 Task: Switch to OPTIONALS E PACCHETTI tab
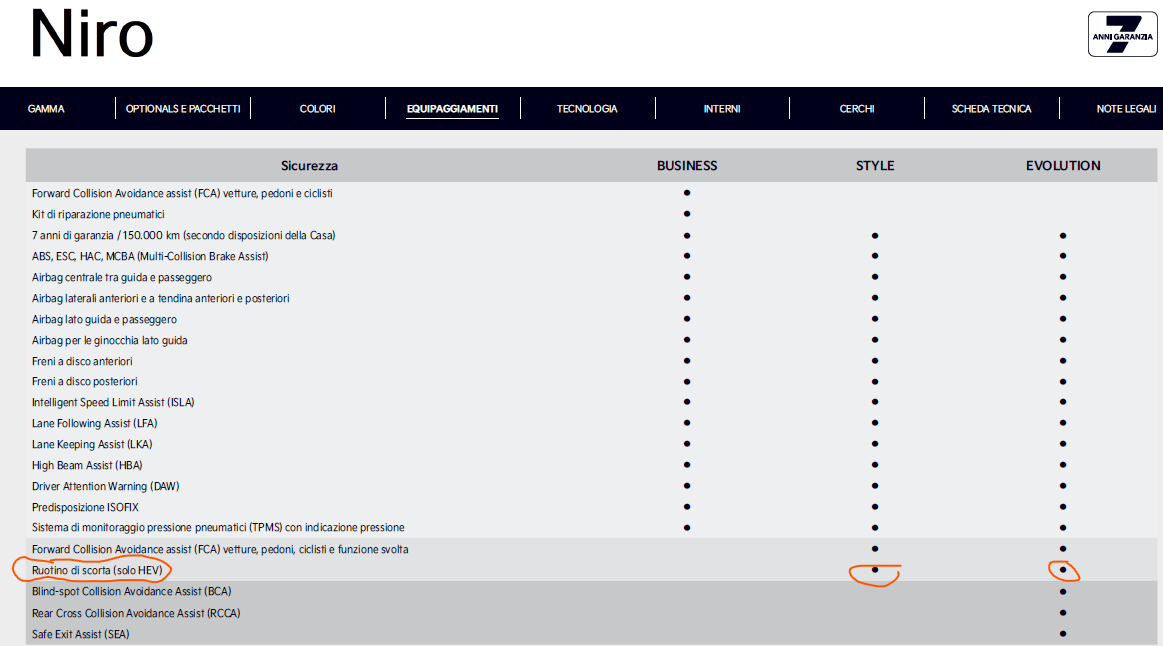pos(183,109)
